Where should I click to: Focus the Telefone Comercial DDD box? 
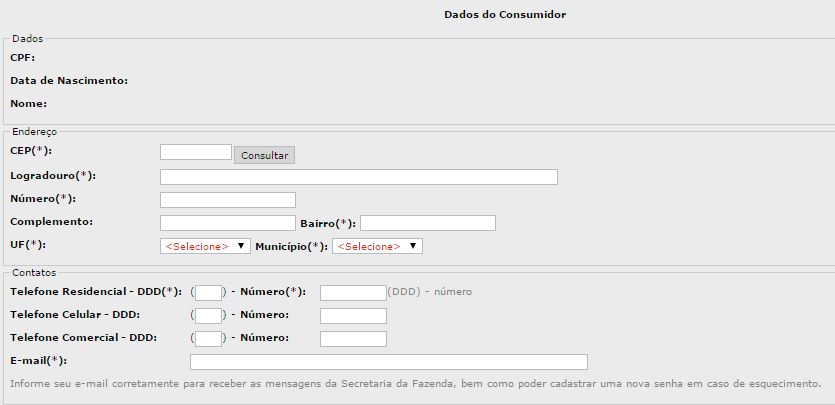[208, 339]
